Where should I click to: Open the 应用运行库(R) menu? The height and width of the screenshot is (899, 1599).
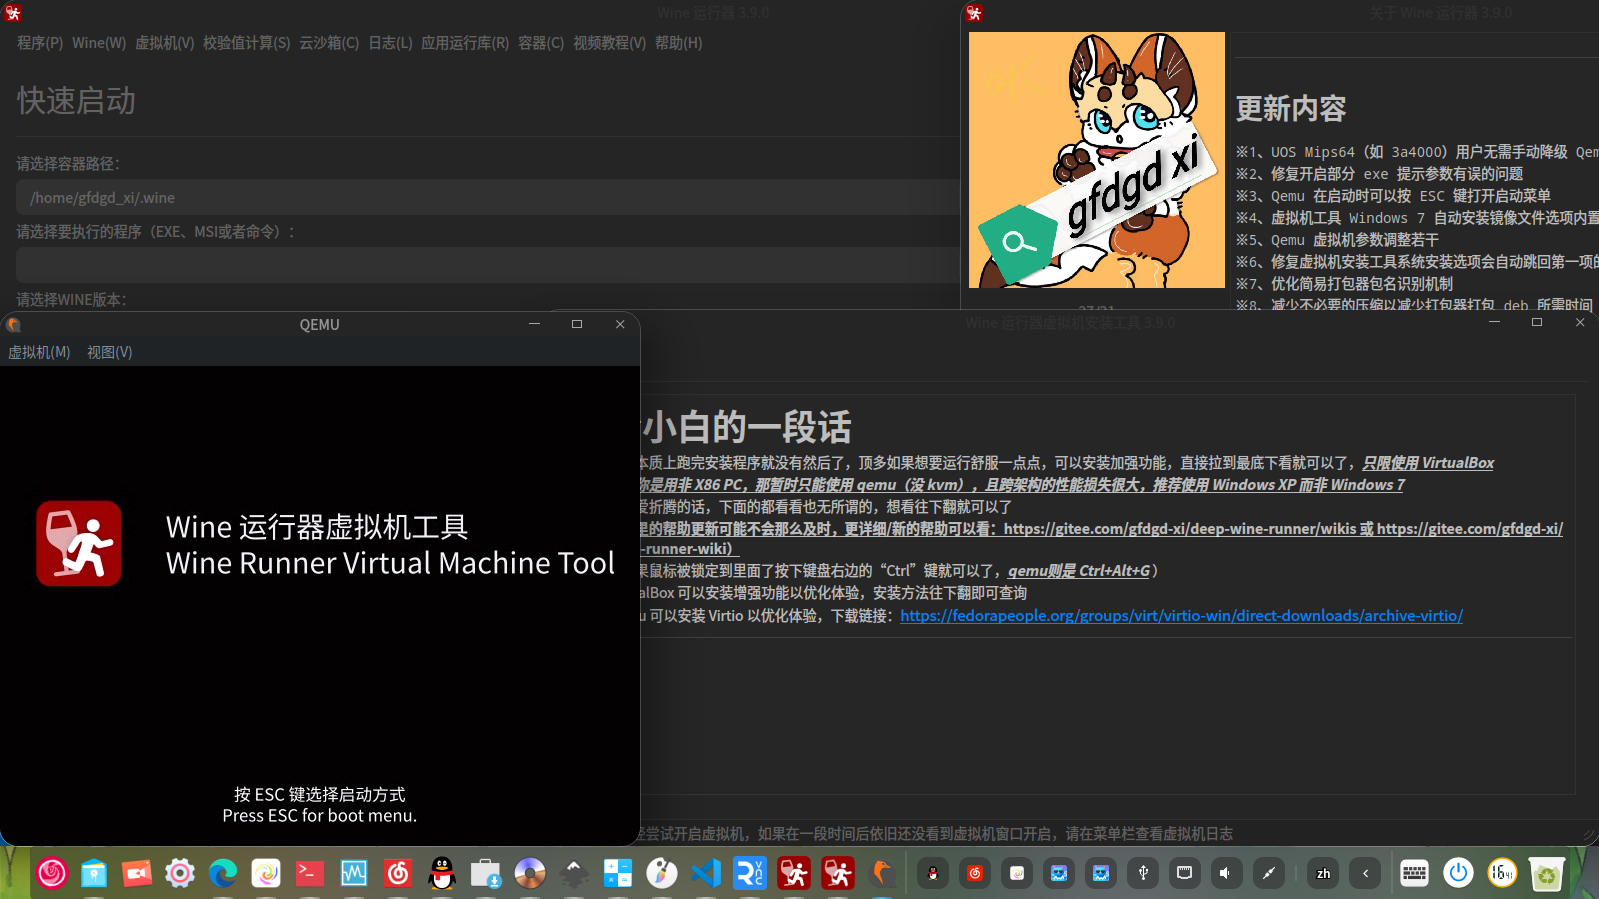point(465,43)
